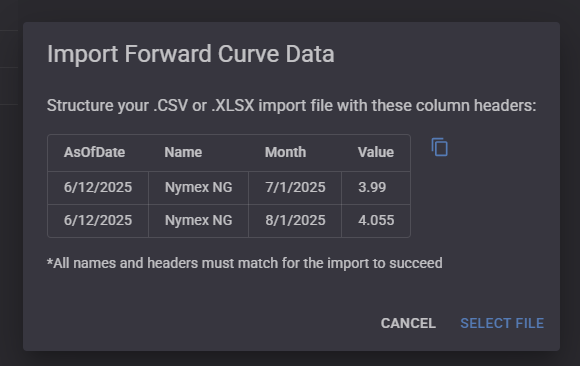Click the 8/1/2025 month cell

pos(295,221)
